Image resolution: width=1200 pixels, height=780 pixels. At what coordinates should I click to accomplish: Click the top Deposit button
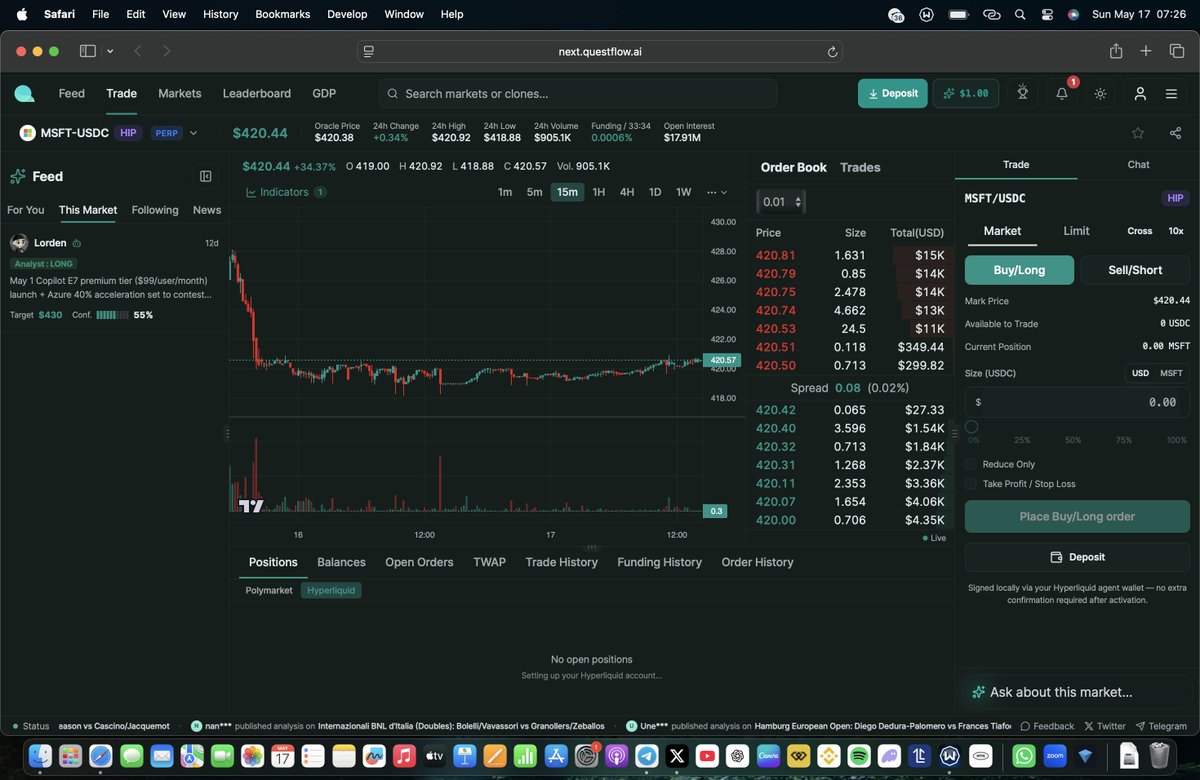tap(893, 93)
